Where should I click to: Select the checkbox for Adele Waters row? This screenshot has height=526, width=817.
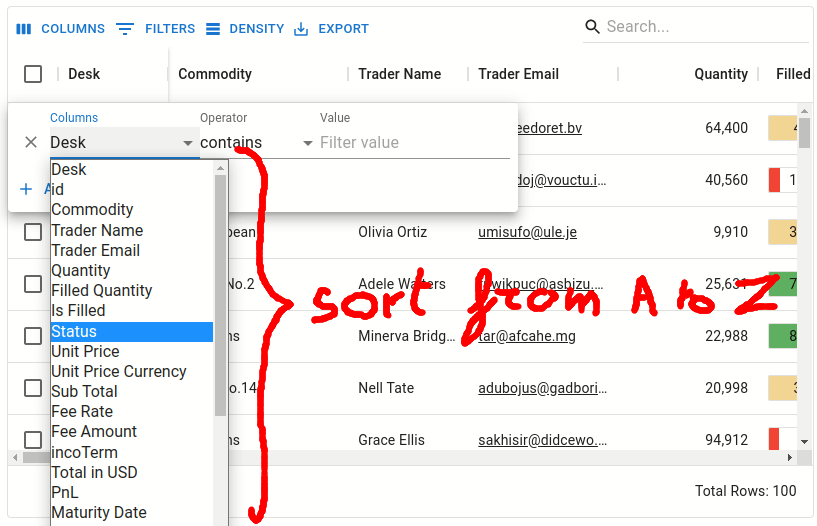point(33,284)
